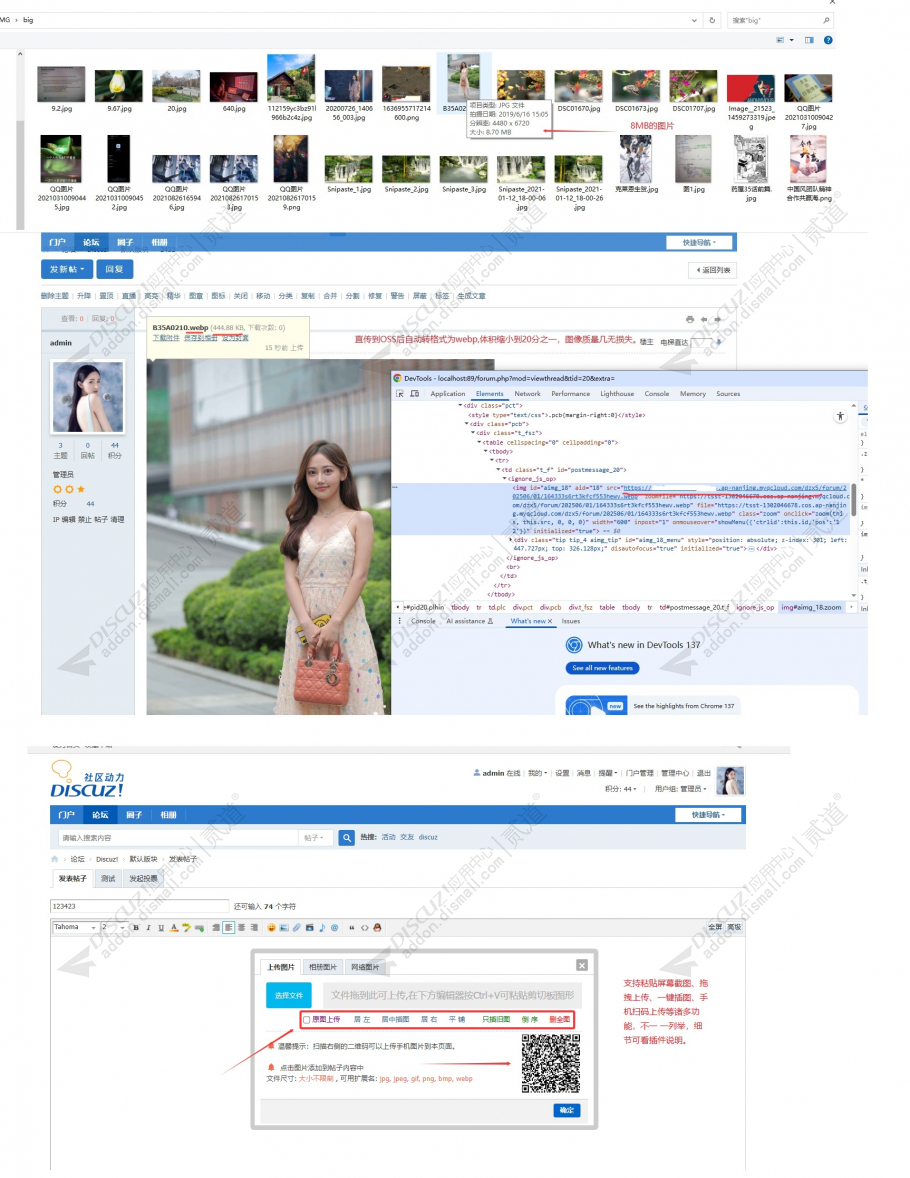This screenshot has height=1178, width=910.
Task: Click the 选择文件 upload button
Action: click(289, 992)
